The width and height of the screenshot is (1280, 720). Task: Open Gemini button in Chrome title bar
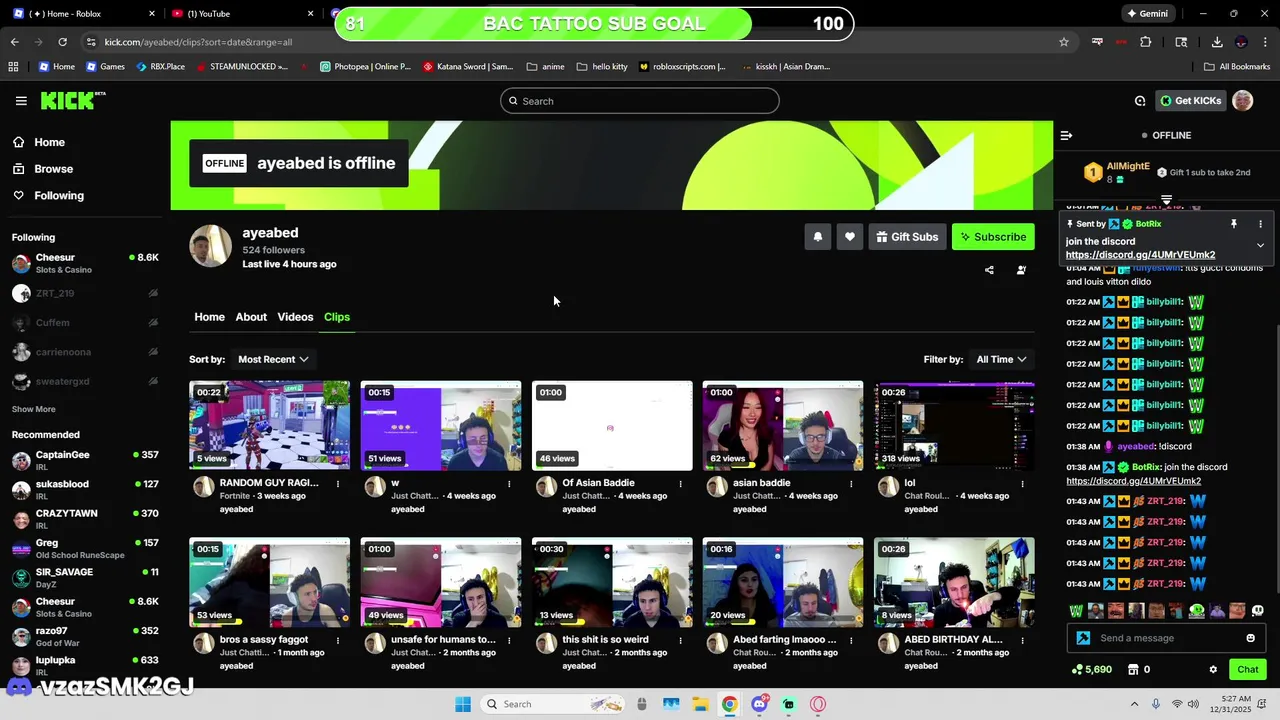1147,14
